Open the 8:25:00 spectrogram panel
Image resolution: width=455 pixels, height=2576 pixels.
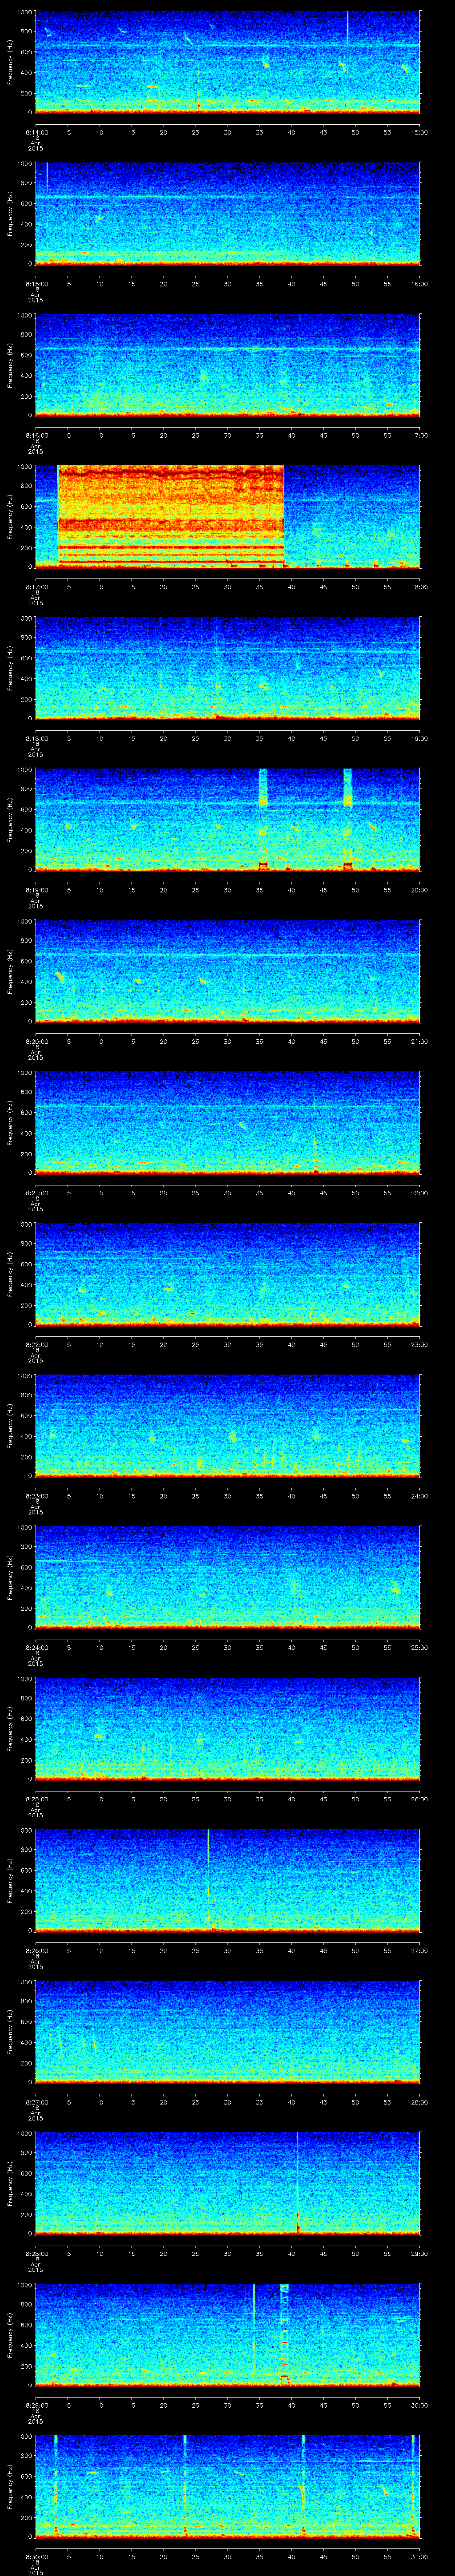227,1728
